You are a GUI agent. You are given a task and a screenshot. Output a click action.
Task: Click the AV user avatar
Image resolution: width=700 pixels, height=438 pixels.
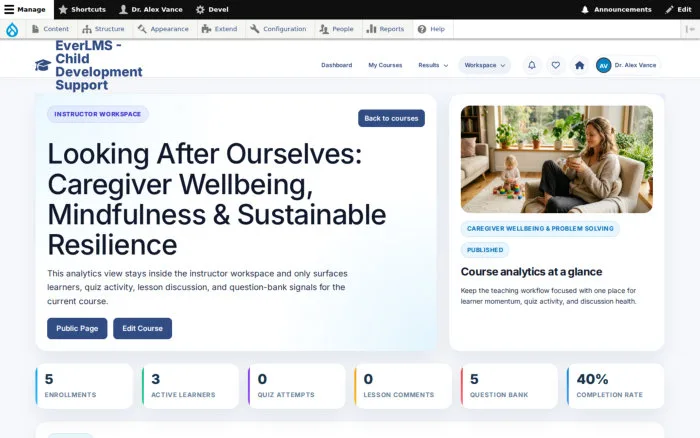point(604,65)
